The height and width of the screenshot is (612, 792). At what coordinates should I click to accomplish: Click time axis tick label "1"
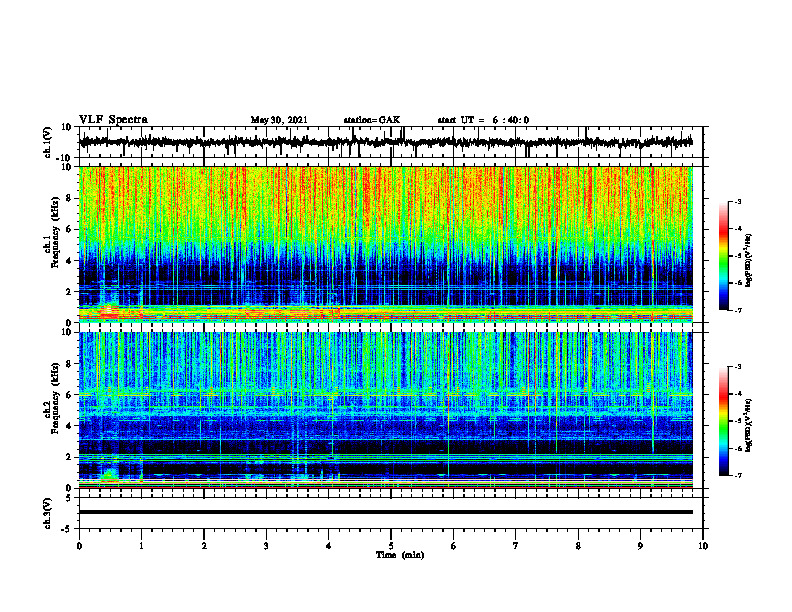click(x=141, y=546)
